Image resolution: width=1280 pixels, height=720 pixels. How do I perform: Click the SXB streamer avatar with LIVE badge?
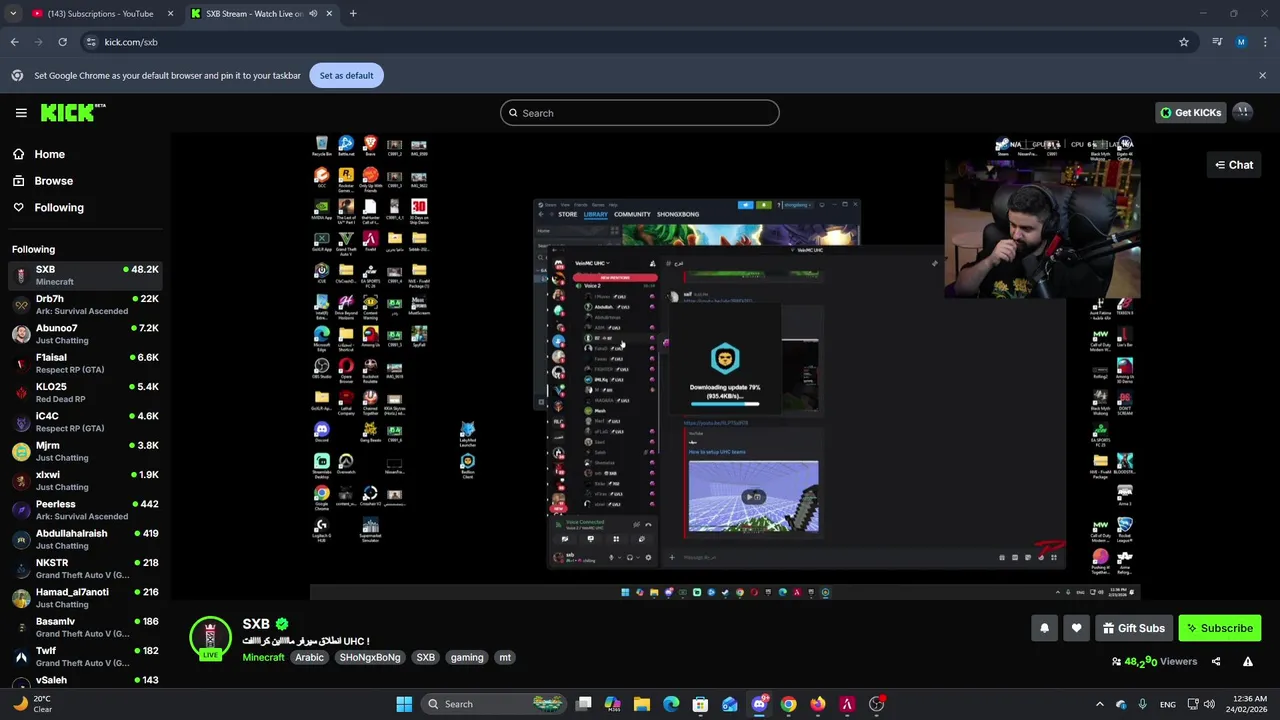click(210, 638)
